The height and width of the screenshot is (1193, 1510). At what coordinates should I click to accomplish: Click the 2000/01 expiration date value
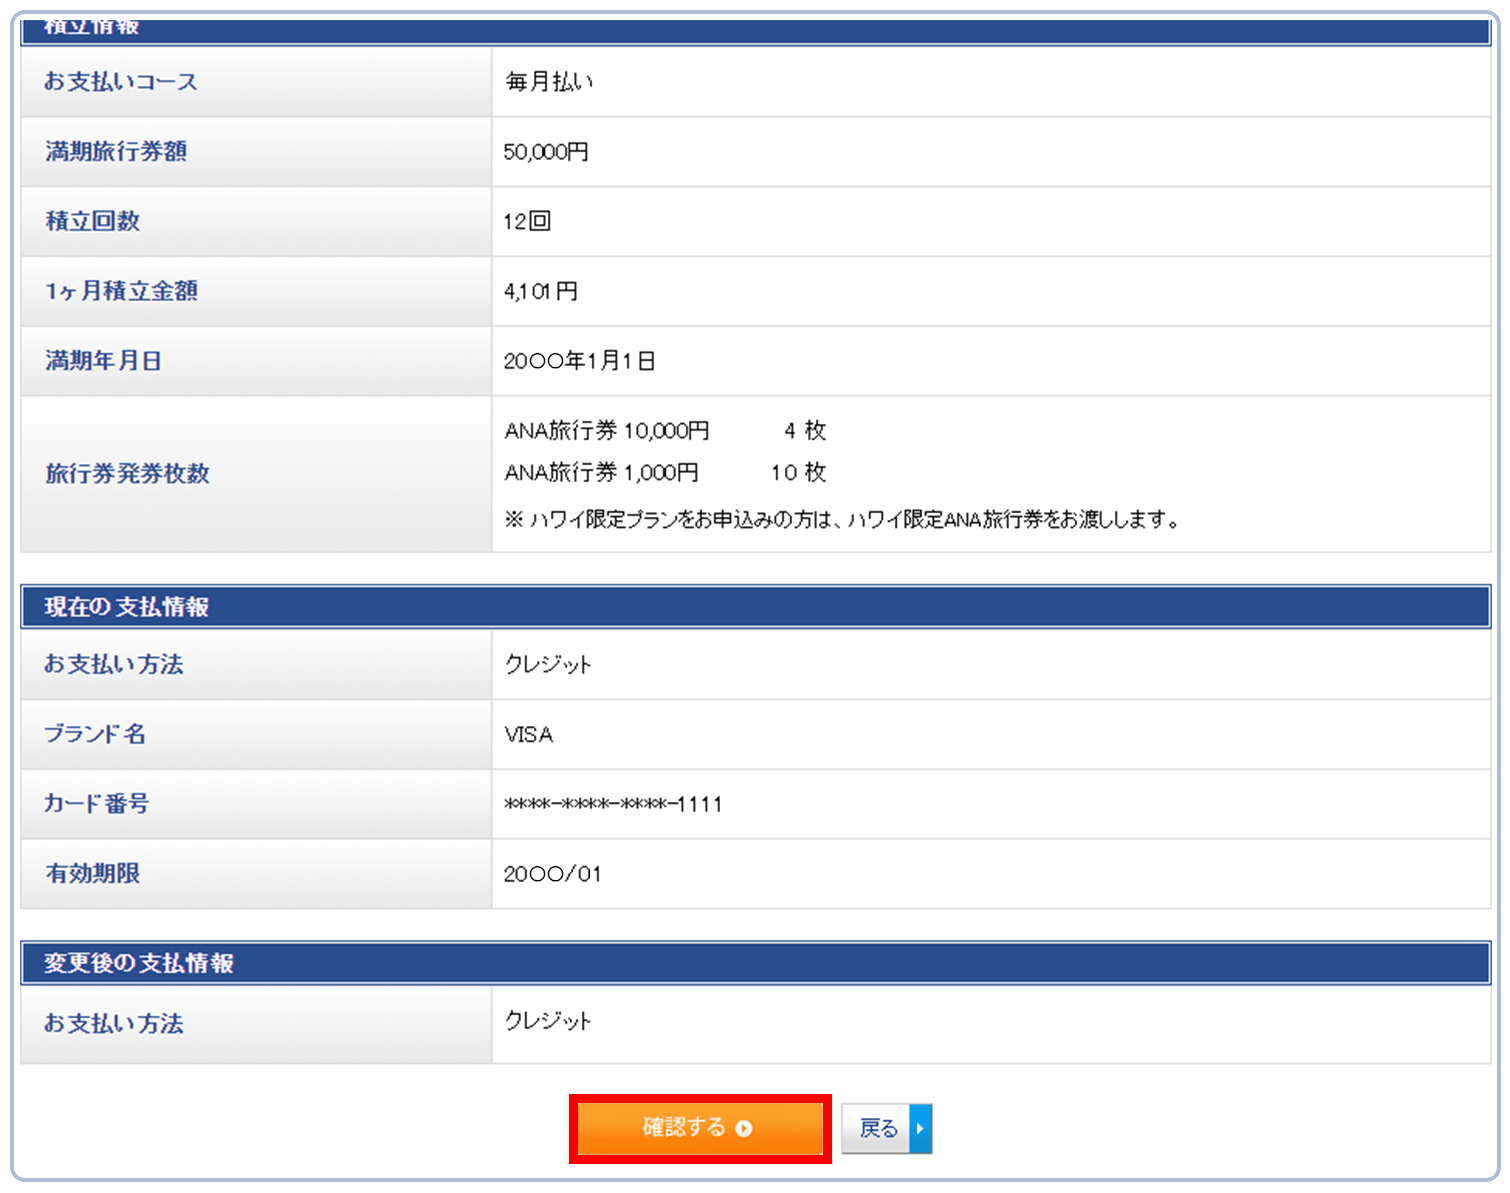[552, 874]
